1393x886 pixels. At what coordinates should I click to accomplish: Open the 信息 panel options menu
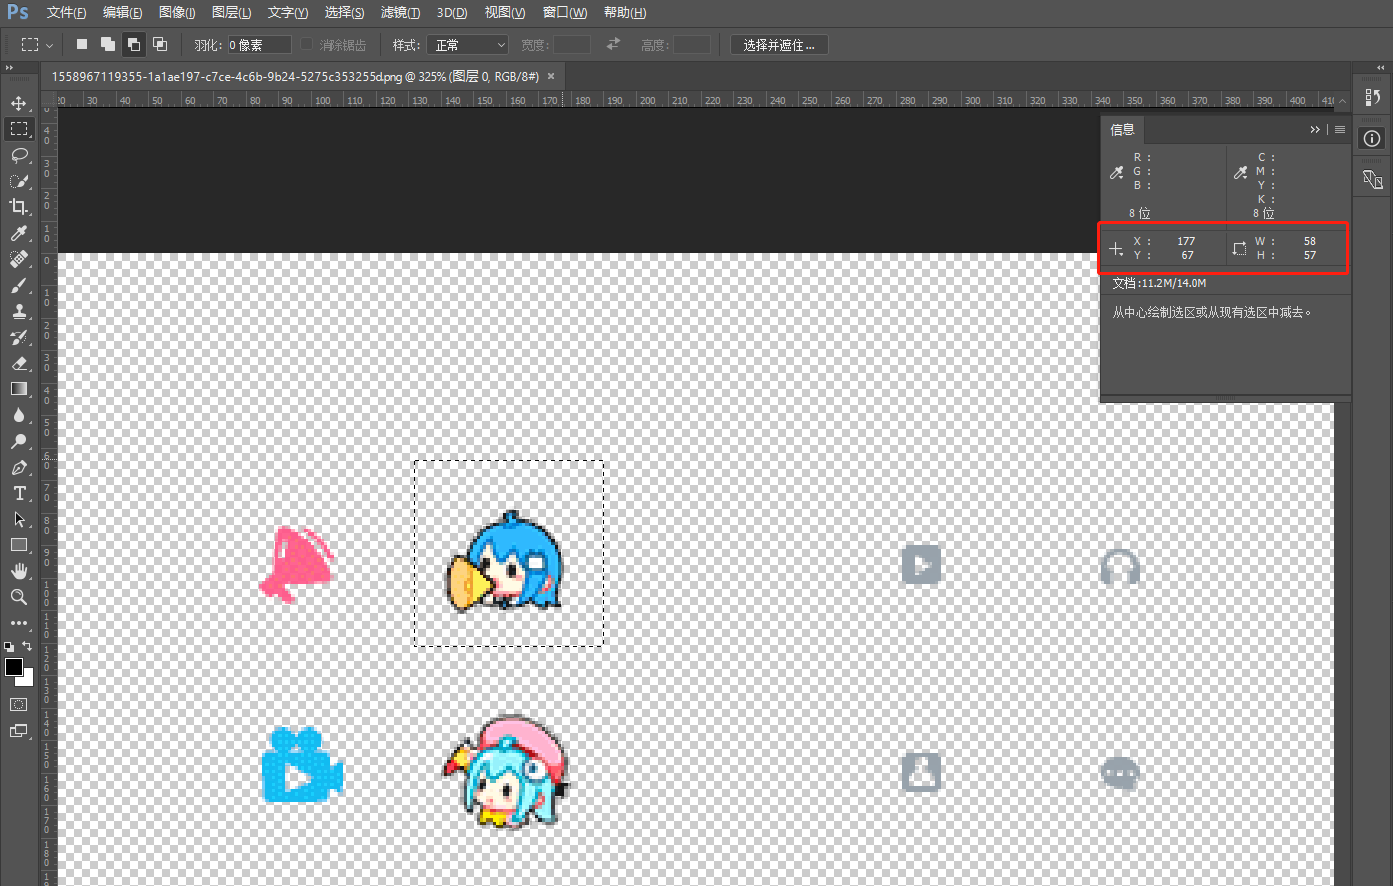[x=1340, y=129]
